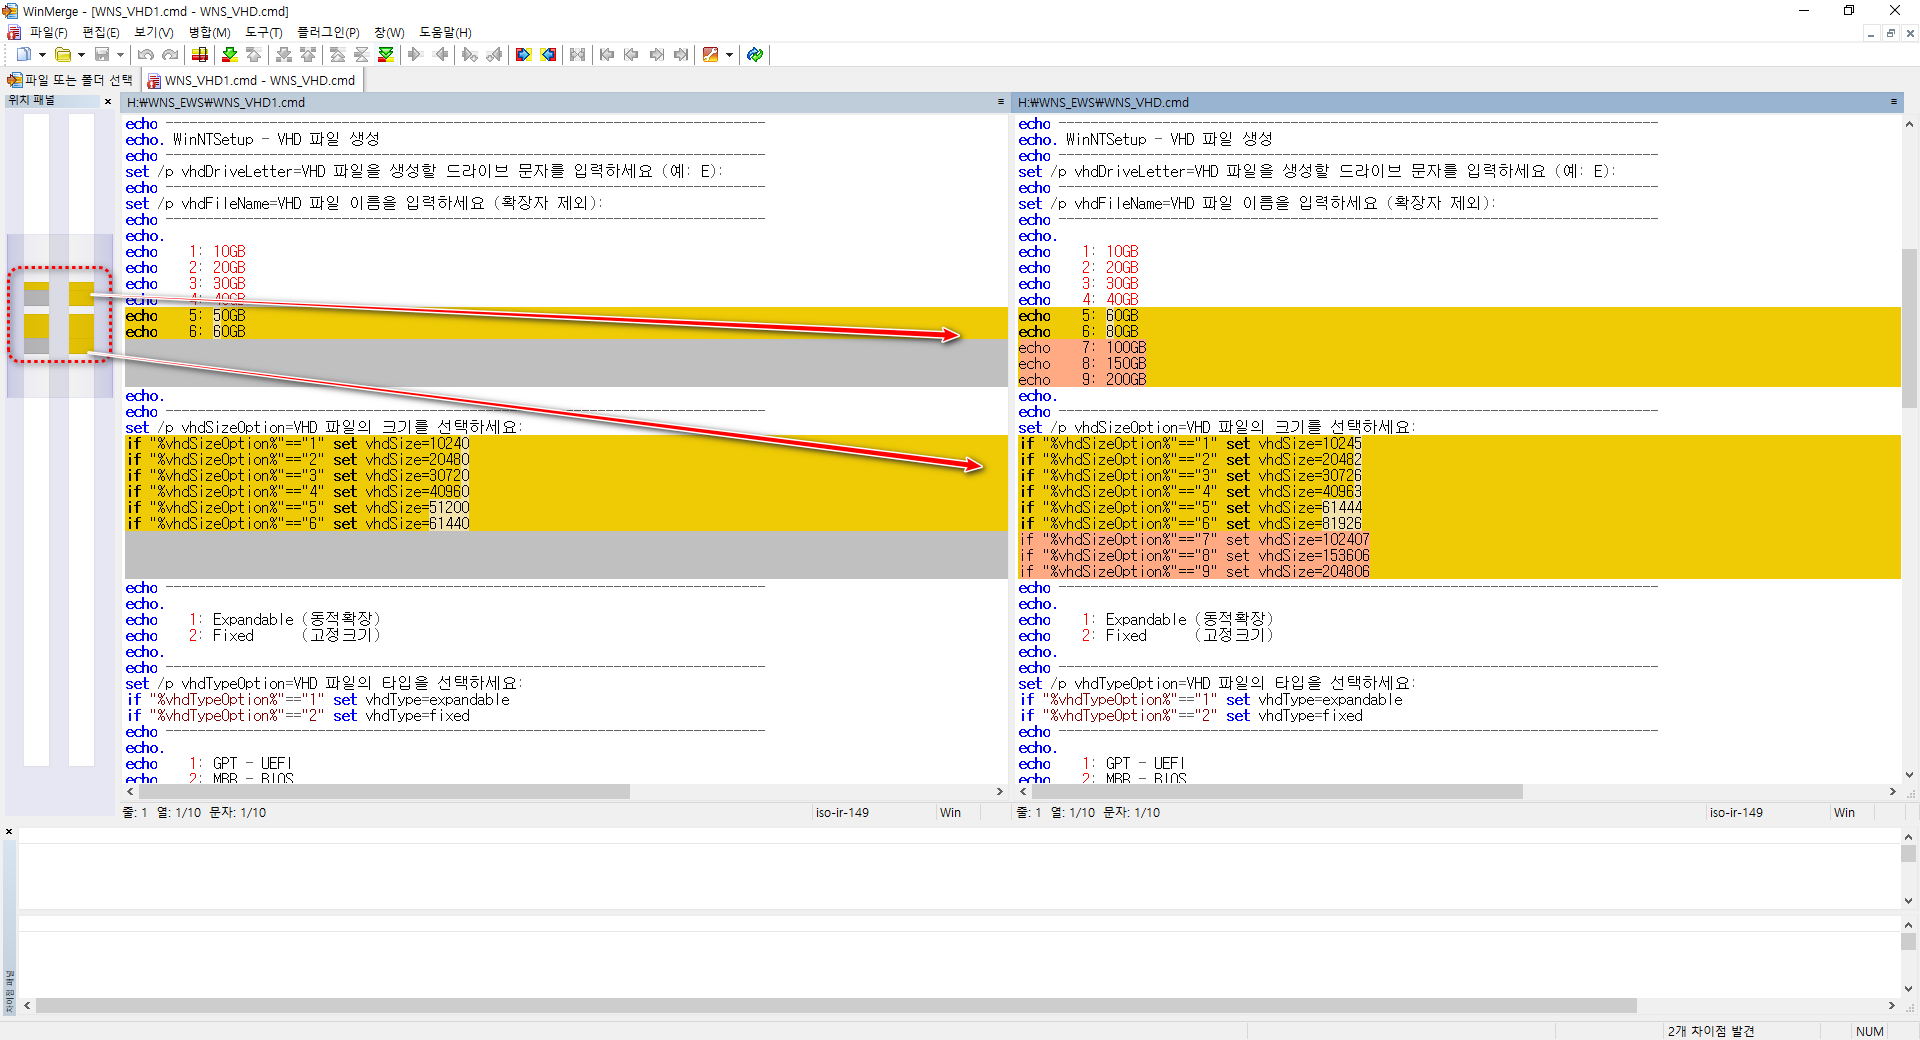The width and height of the screenshot is (1920, 1040).
Task: Click the Redo toolbar icon
Action: pyautogui.click(x=170, y=55)
